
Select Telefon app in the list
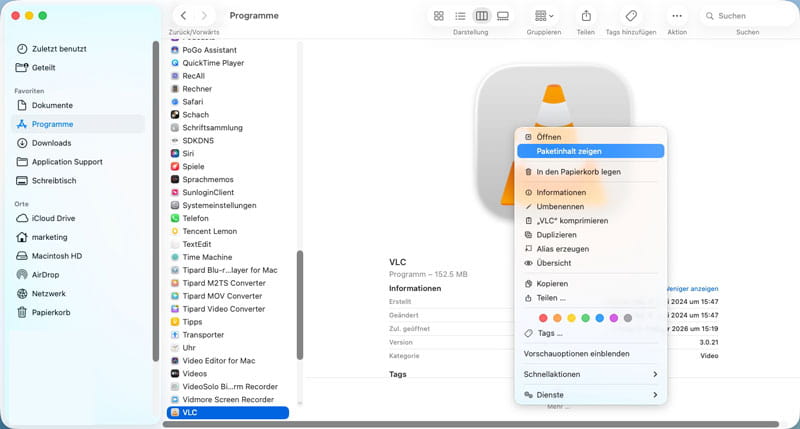point(195,218)
